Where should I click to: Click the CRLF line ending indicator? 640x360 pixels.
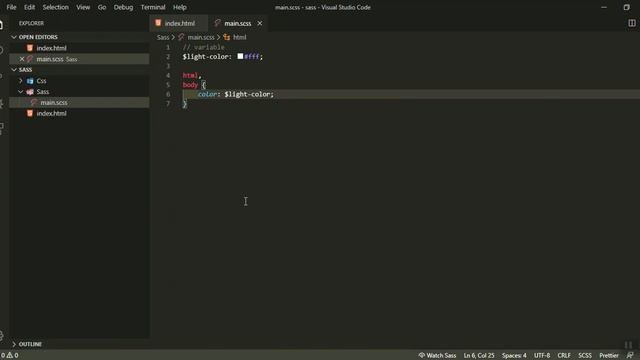click(564, 356)
